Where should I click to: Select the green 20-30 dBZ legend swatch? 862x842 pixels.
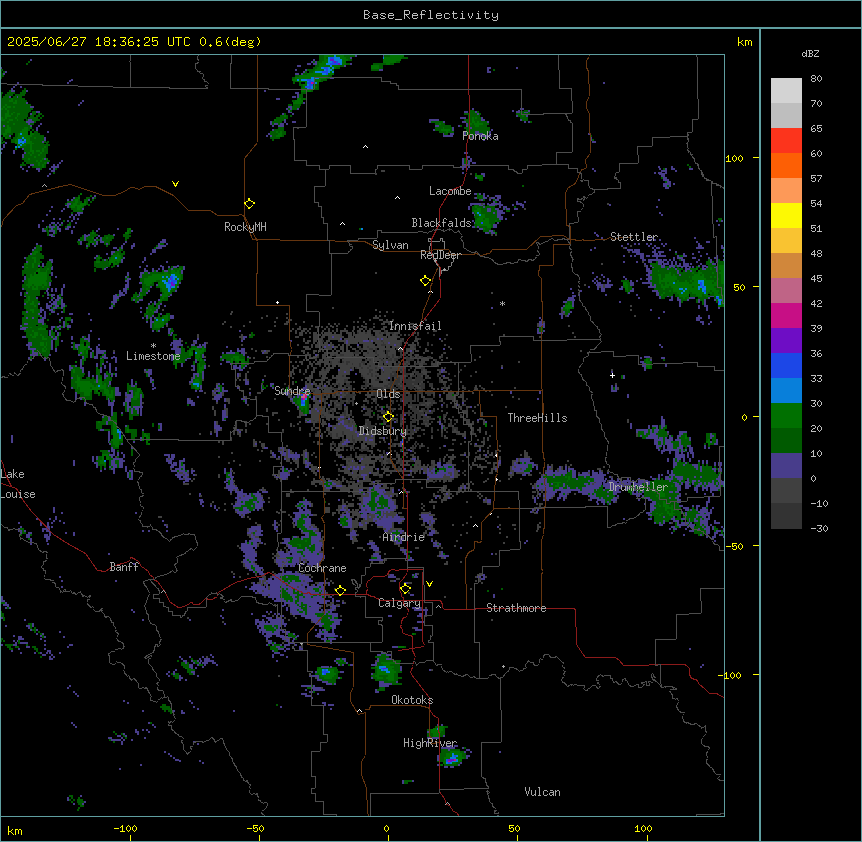[786, 416]
